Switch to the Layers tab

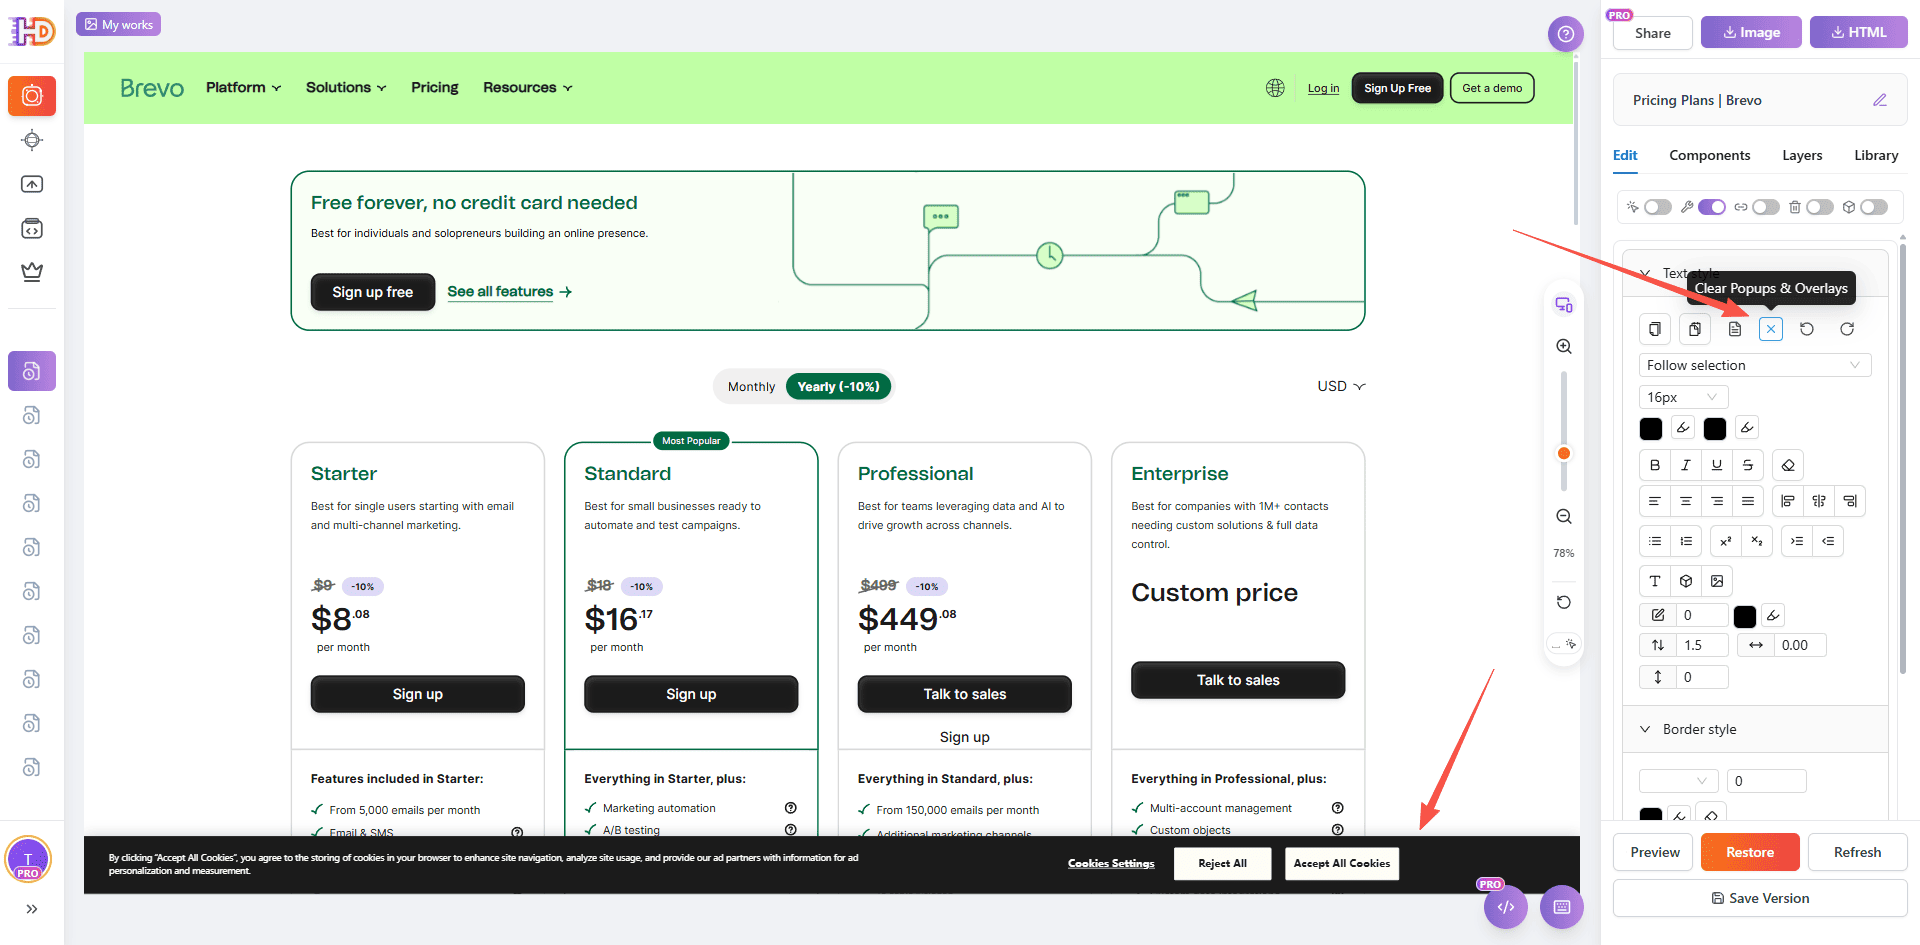[x=1802, y=155]
